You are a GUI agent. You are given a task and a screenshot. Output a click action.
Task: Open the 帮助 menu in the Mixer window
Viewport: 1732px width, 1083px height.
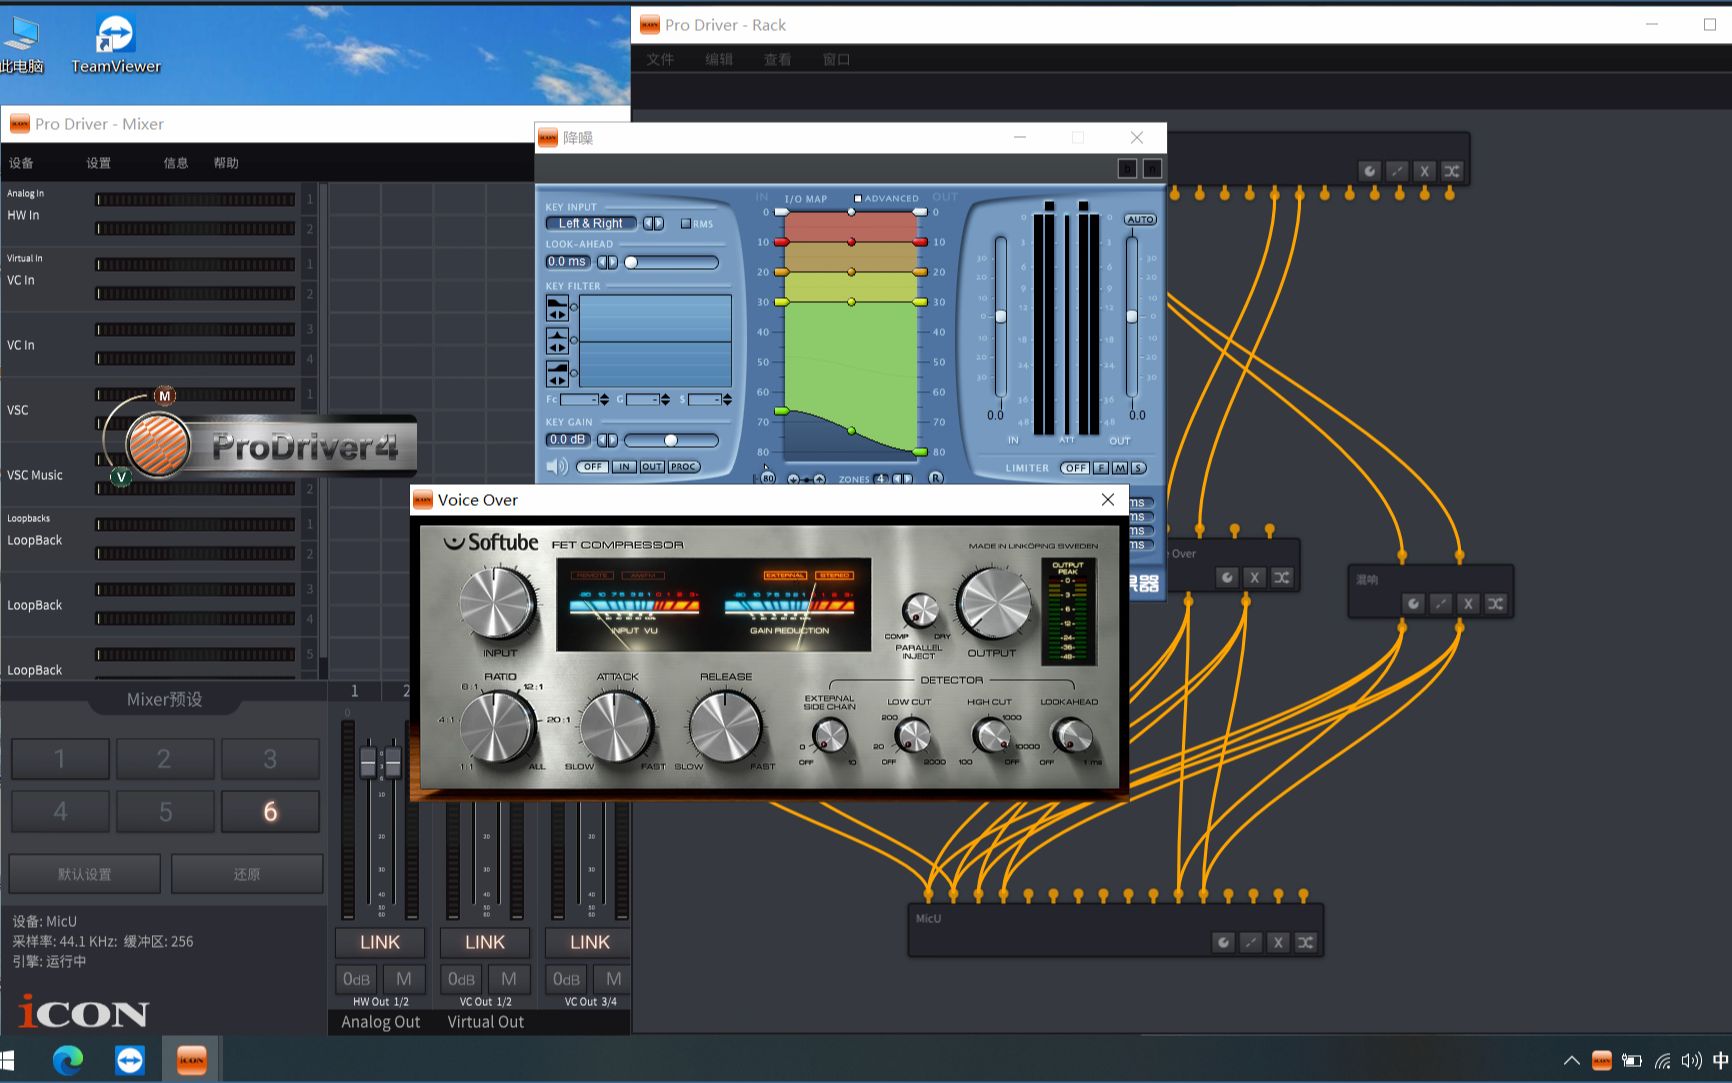[226, 163]
